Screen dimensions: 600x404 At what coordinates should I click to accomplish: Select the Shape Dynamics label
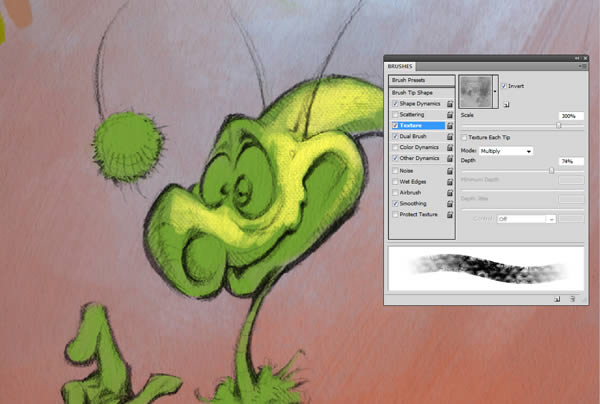point(420,104)
